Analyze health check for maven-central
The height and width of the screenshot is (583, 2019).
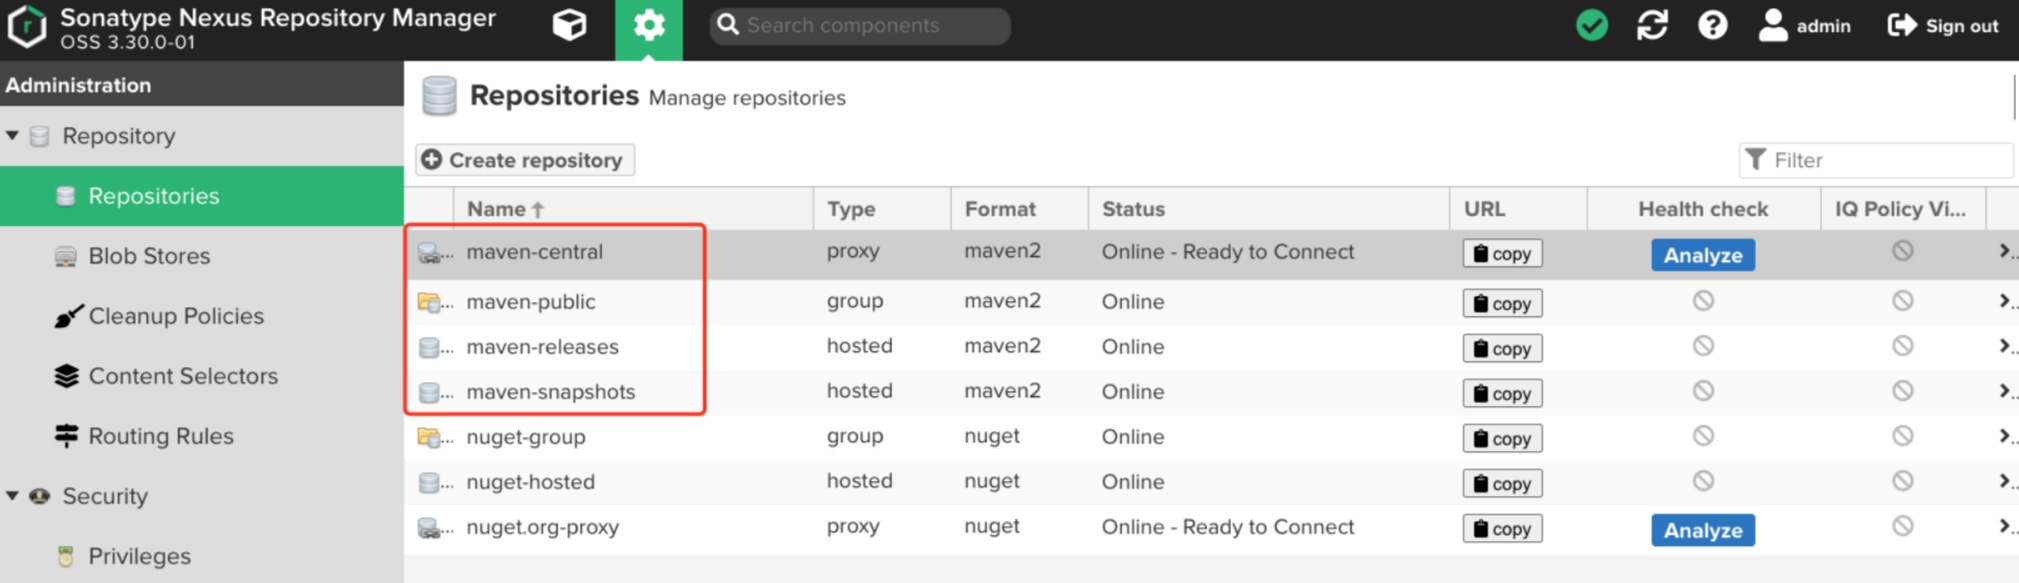1703,255
